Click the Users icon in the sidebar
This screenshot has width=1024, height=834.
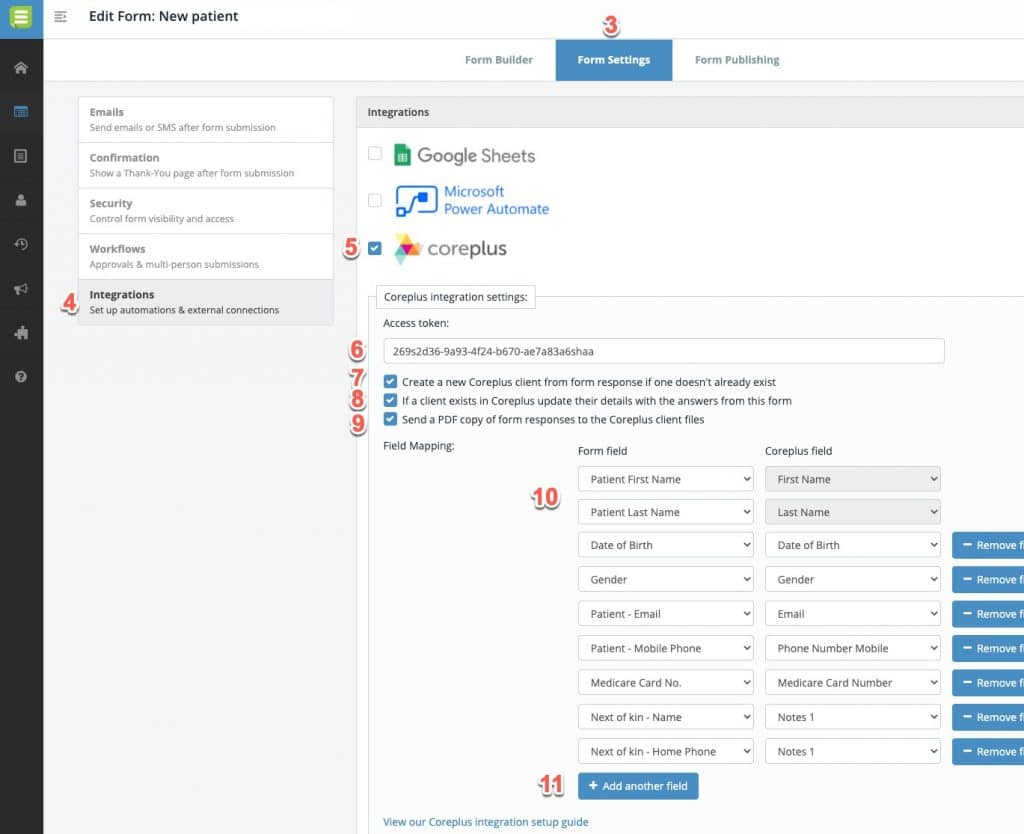point(20,200)
